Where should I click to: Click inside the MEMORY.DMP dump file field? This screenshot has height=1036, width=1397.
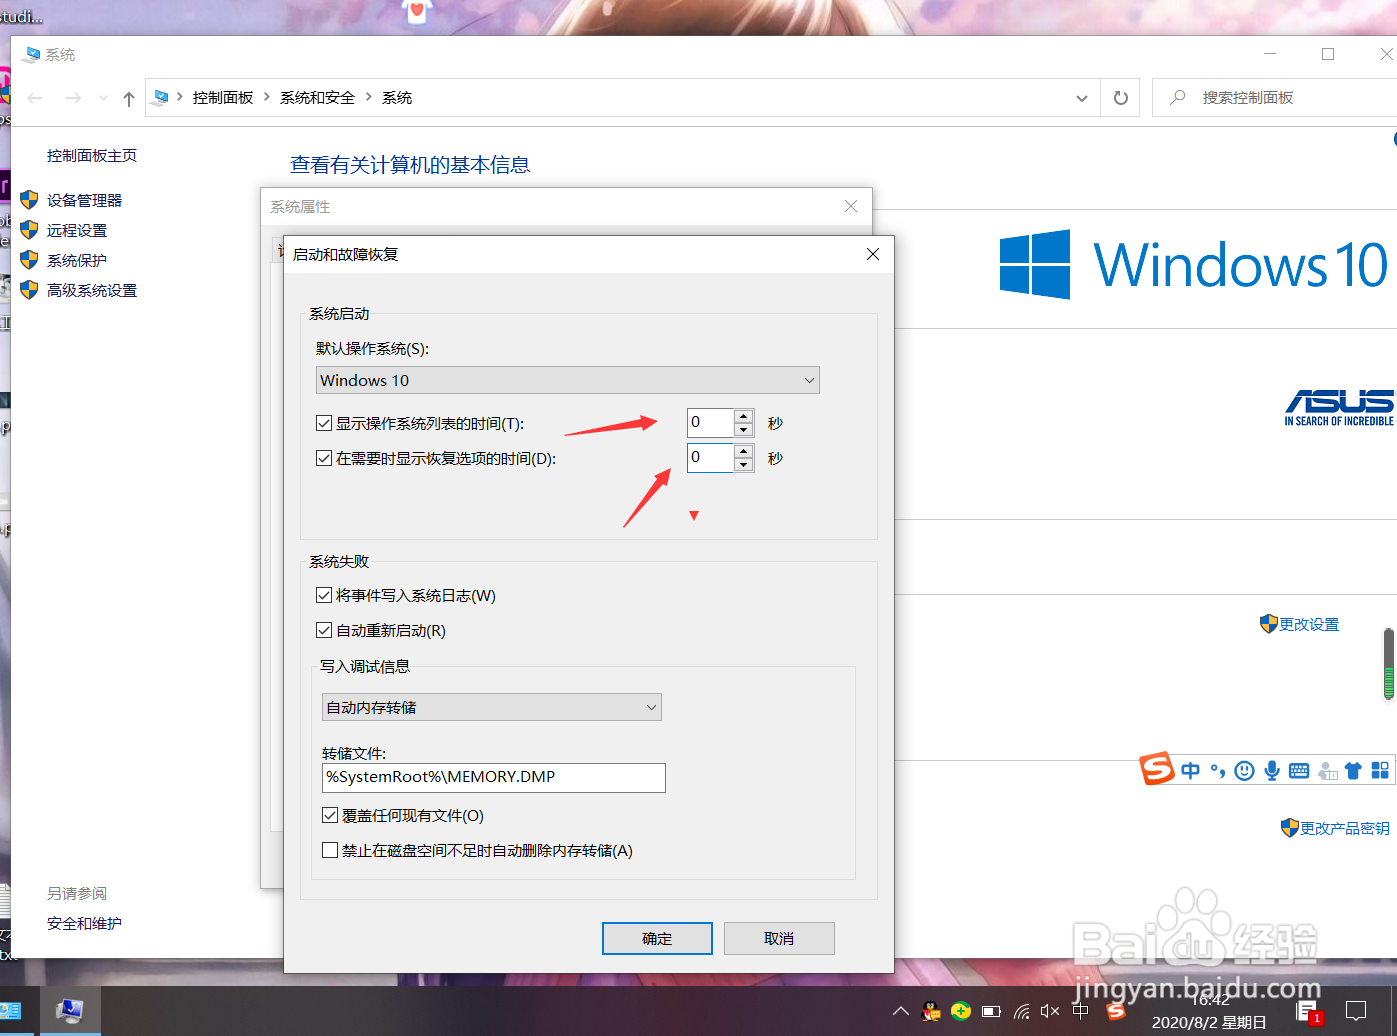click(x=491, y=777)
